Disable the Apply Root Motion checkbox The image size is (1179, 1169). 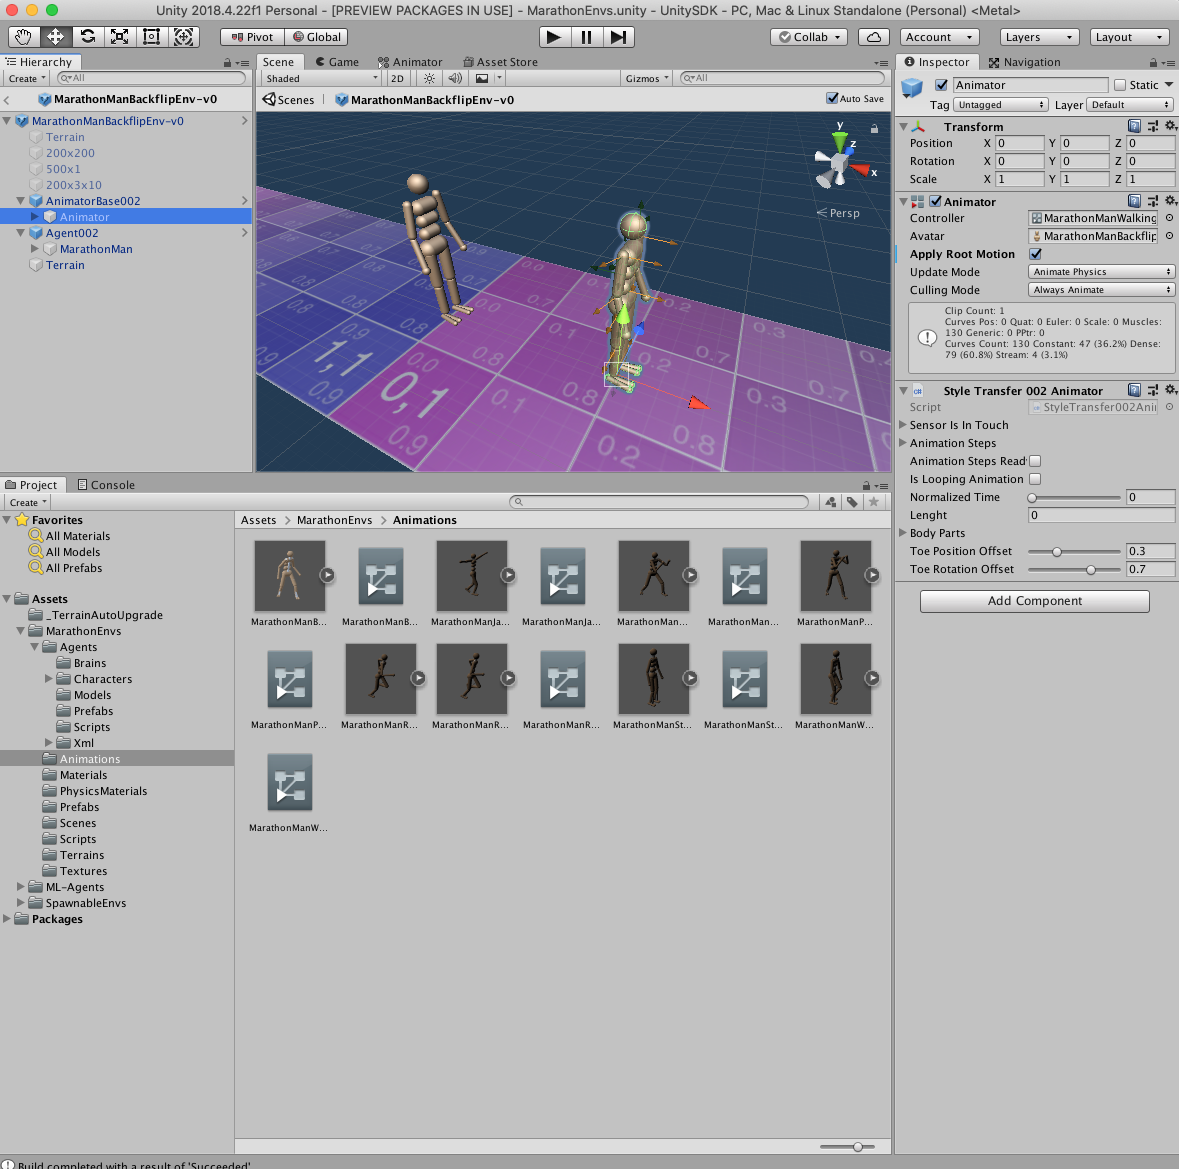click(1036, 254)
